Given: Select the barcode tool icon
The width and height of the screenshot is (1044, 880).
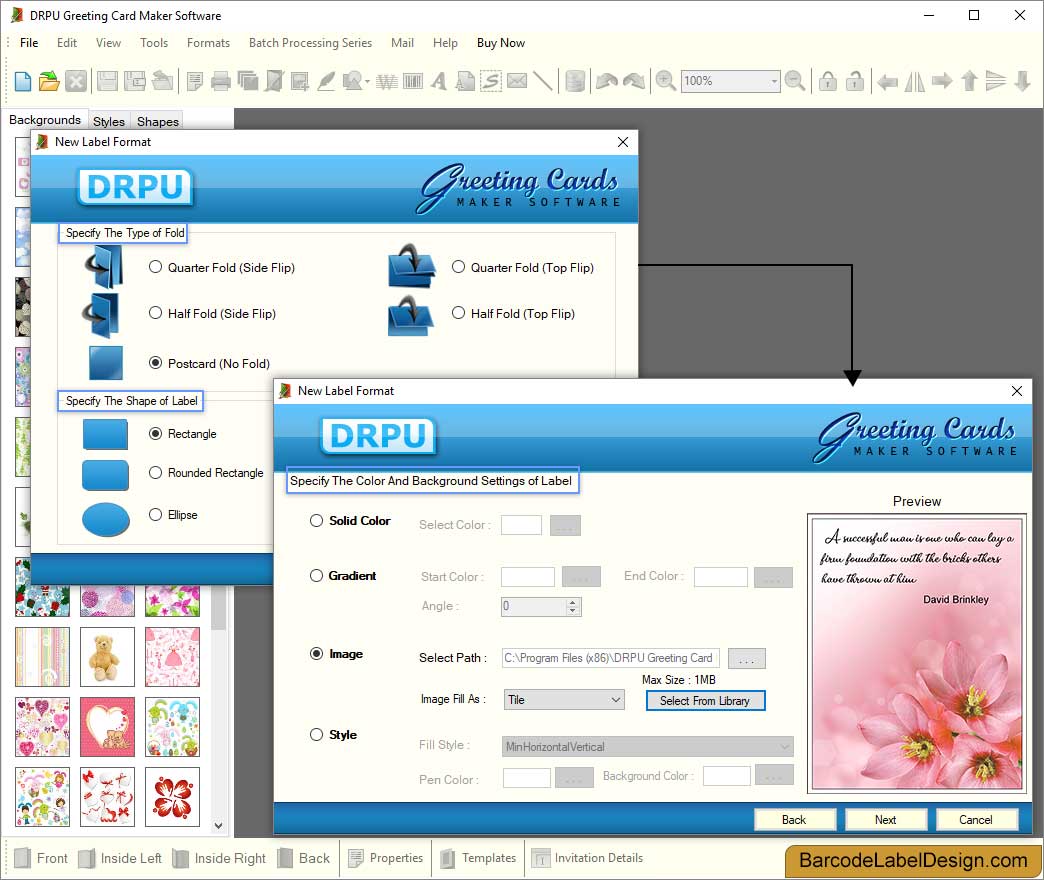Looking at the screenshot, I should pos(413,82).
